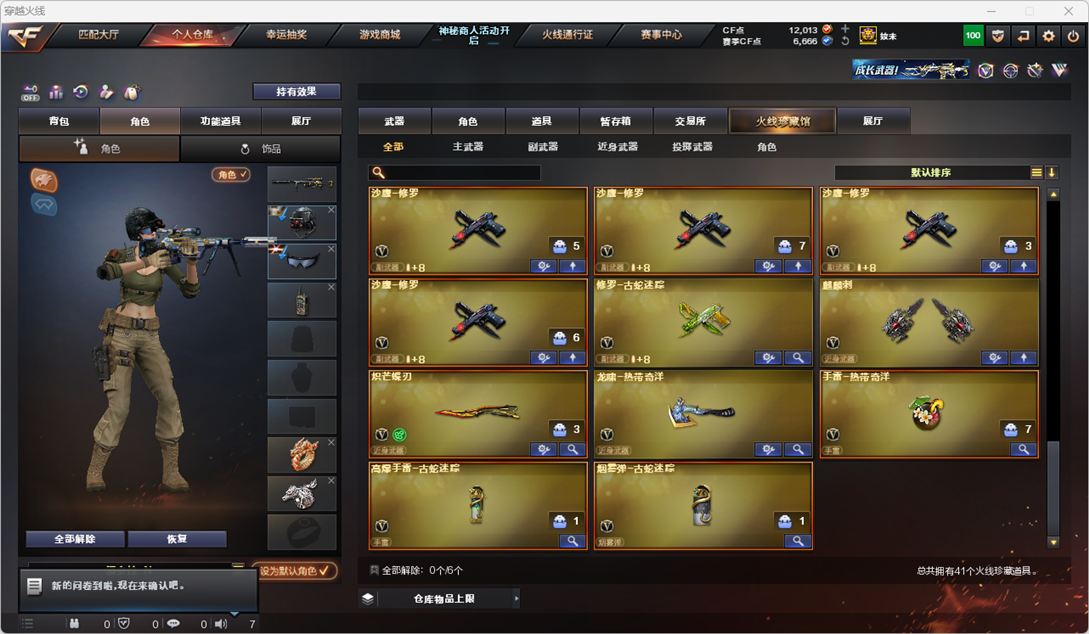Click the 全部解除 button under character
This screenshot has width=1089, height=634.
point(75,539)
